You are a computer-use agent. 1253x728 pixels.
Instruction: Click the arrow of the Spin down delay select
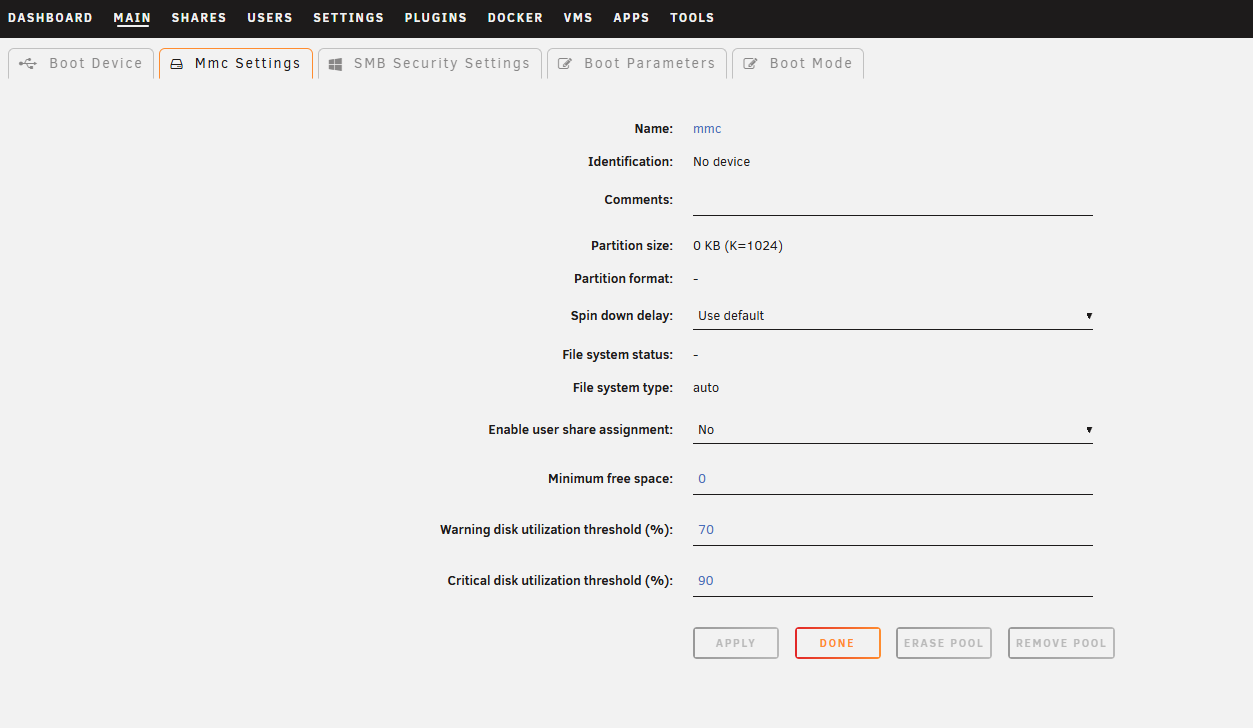point(1088,316)
